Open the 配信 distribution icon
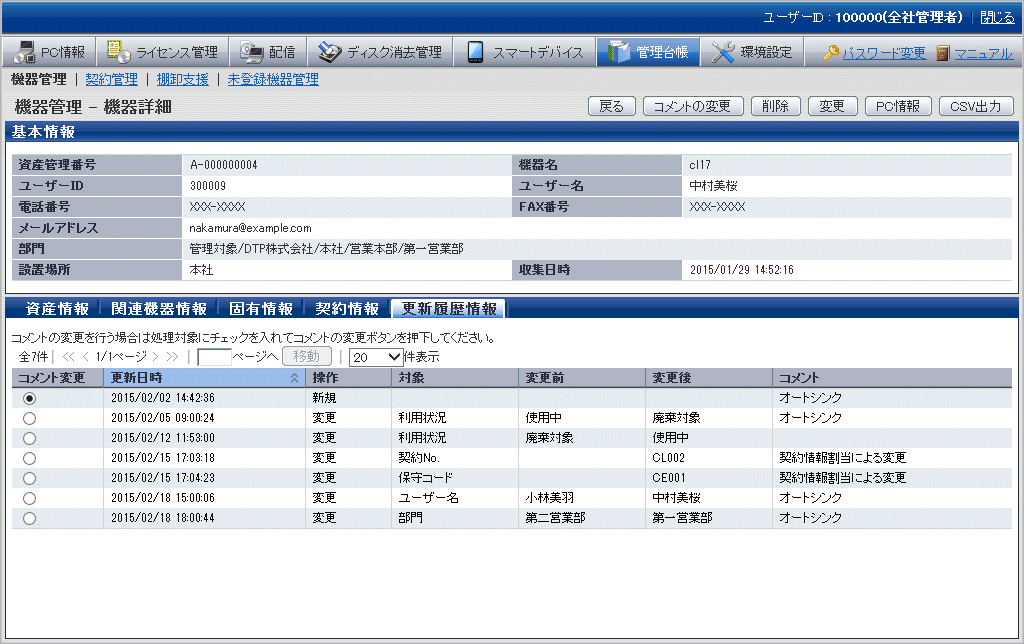 point(252,53)
